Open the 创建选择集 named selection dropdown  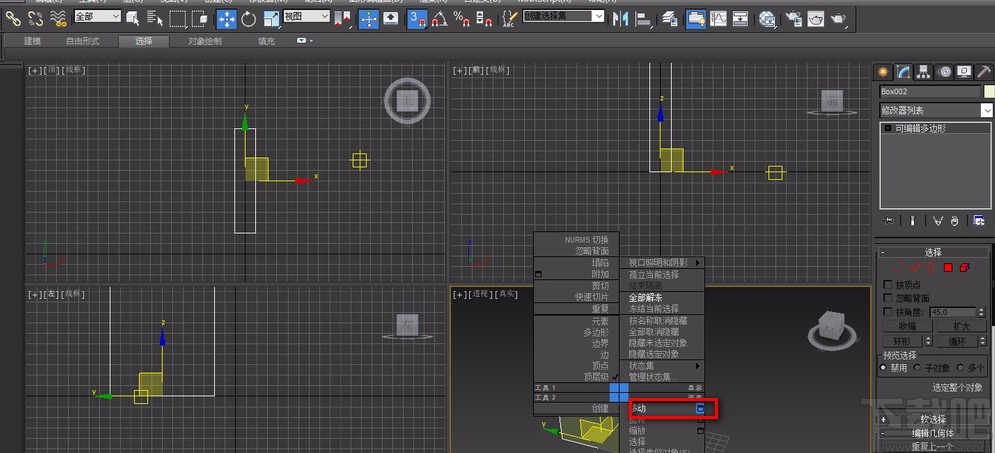(563, 16)
